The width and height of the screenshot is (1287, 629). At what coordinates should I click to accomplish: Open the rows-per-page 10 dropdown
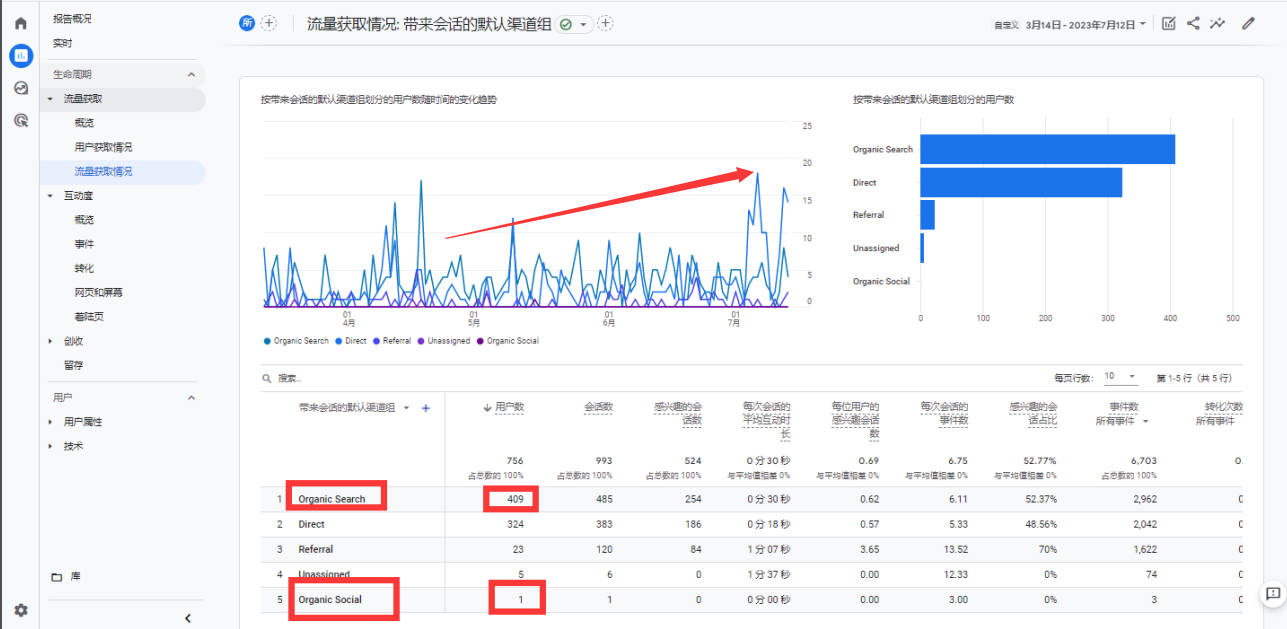pyautogui.click(x=1120, y=377)
